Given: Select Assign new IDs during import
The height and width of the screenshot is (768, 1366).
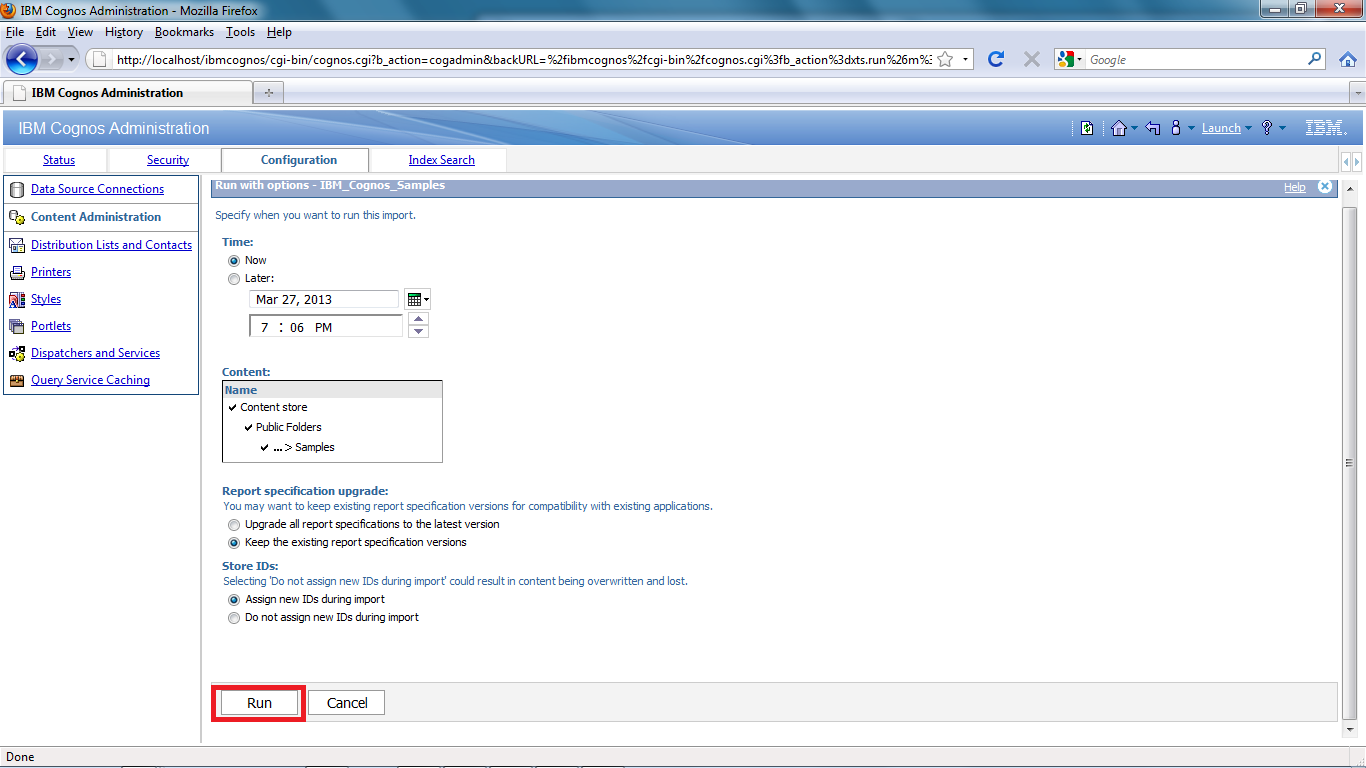Looking at the screenshot, I should tap(234, 600).
